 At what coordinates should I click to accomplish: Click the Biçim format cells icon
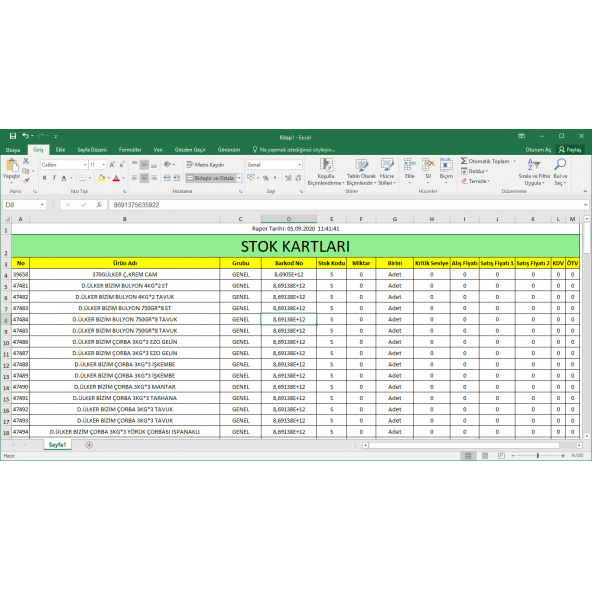coord(446,165)
